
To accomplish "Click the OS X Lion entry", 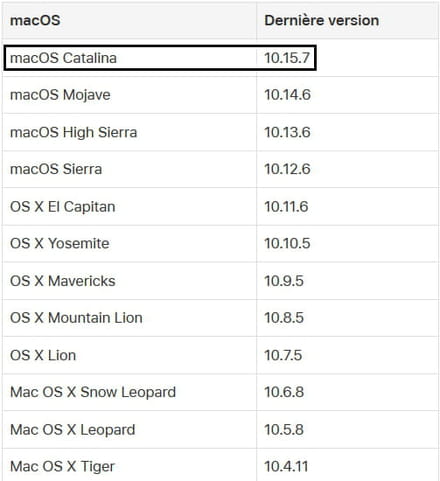I will click(43, 355).
